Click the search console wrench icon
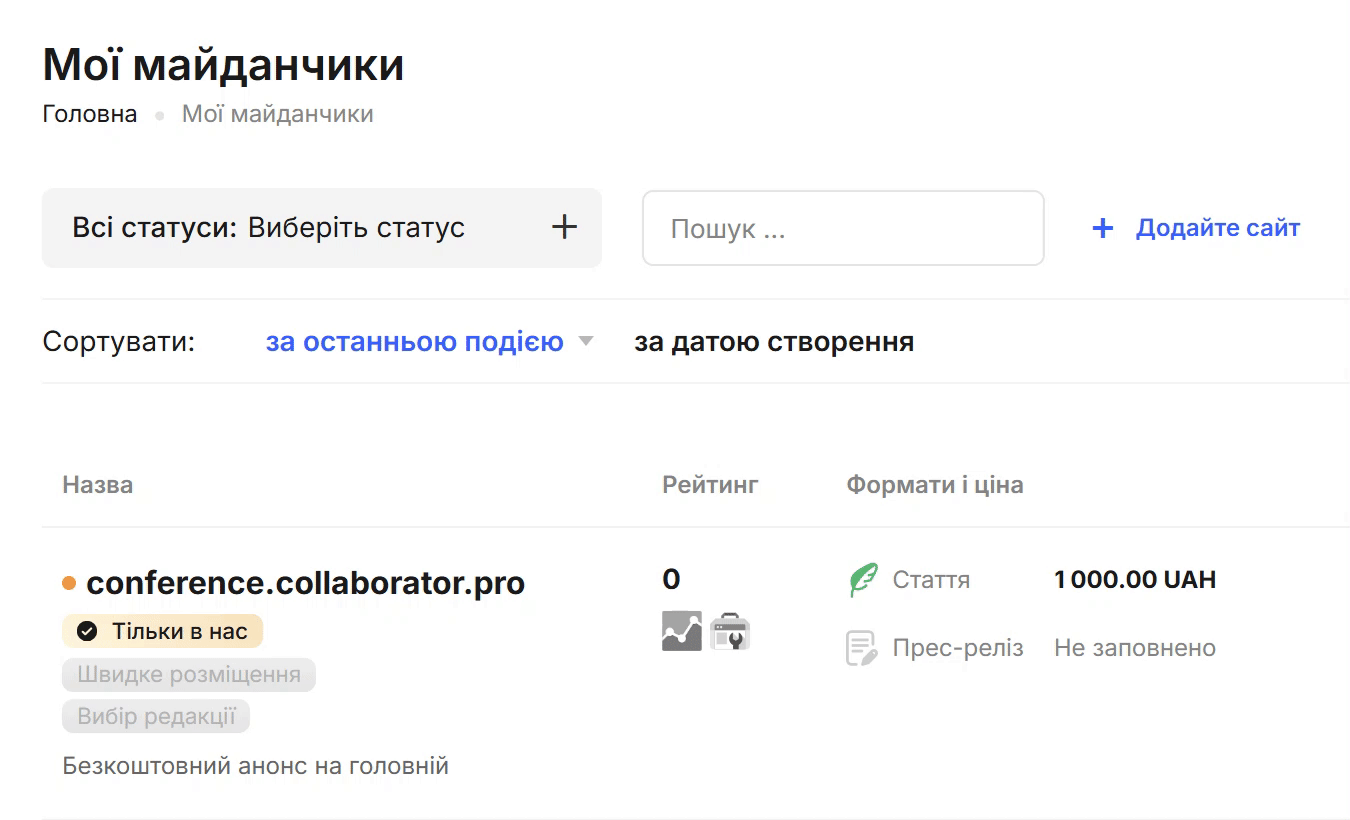Viewport: 1350px width, 820px height. 730,631
